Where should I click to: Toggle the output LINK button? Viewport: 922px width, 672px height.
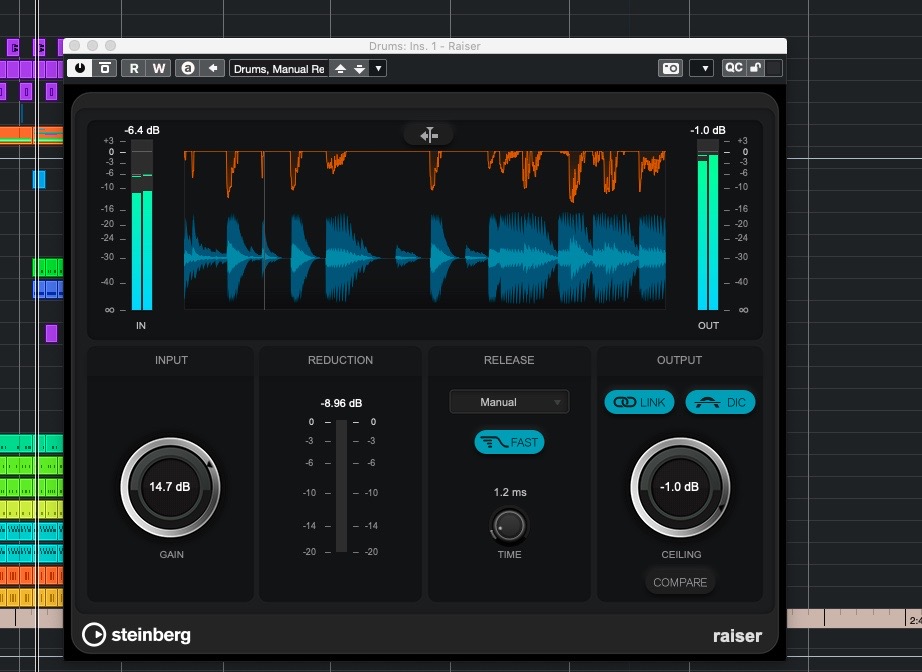point(639,402)
